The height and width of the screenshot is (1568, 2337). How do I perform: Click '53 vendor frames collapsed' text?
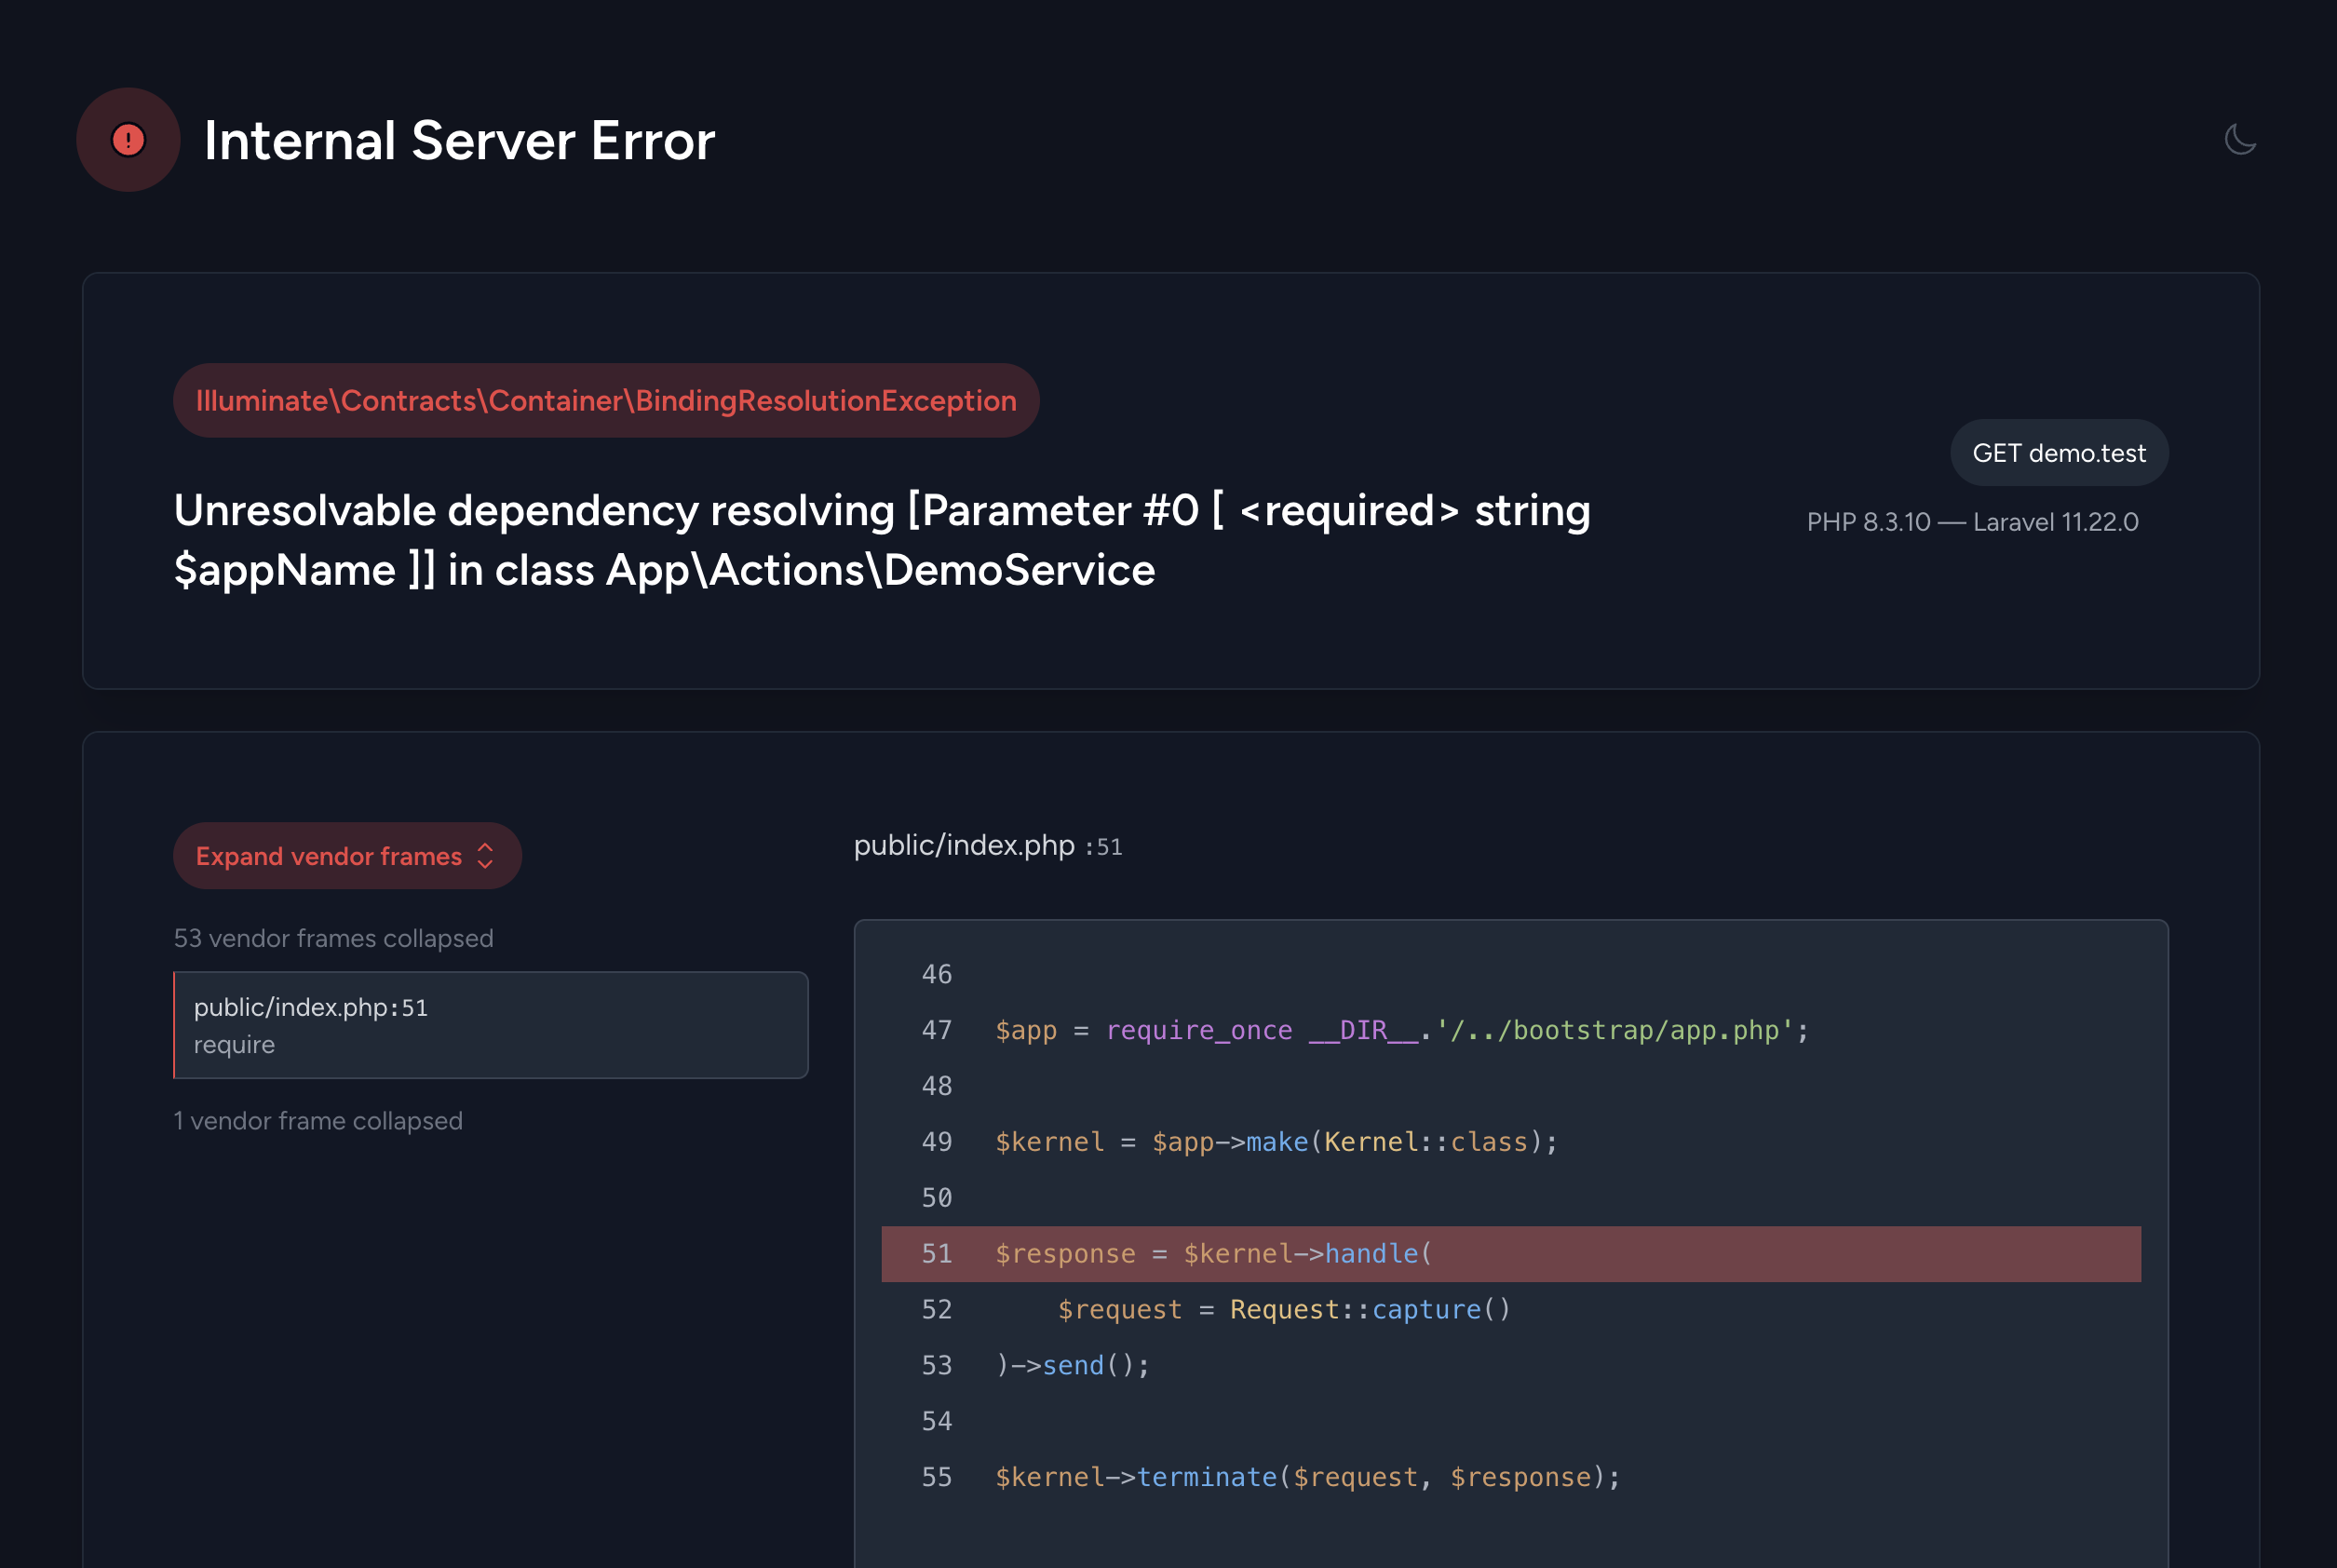point(334,938)
